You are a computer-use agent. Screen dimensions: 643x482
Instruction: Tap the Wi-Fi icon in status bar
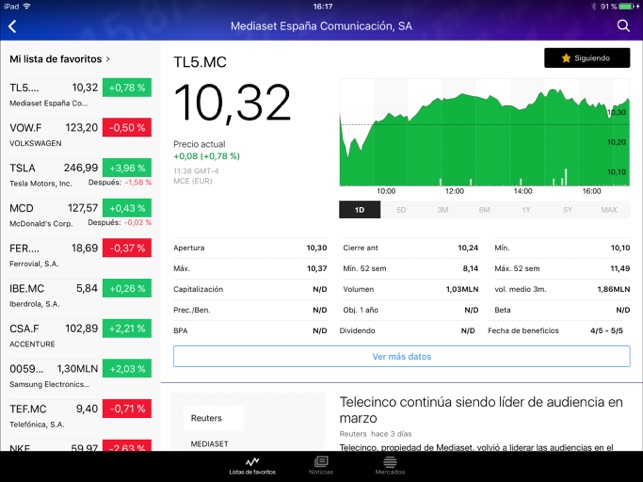(x=27, y=6)
